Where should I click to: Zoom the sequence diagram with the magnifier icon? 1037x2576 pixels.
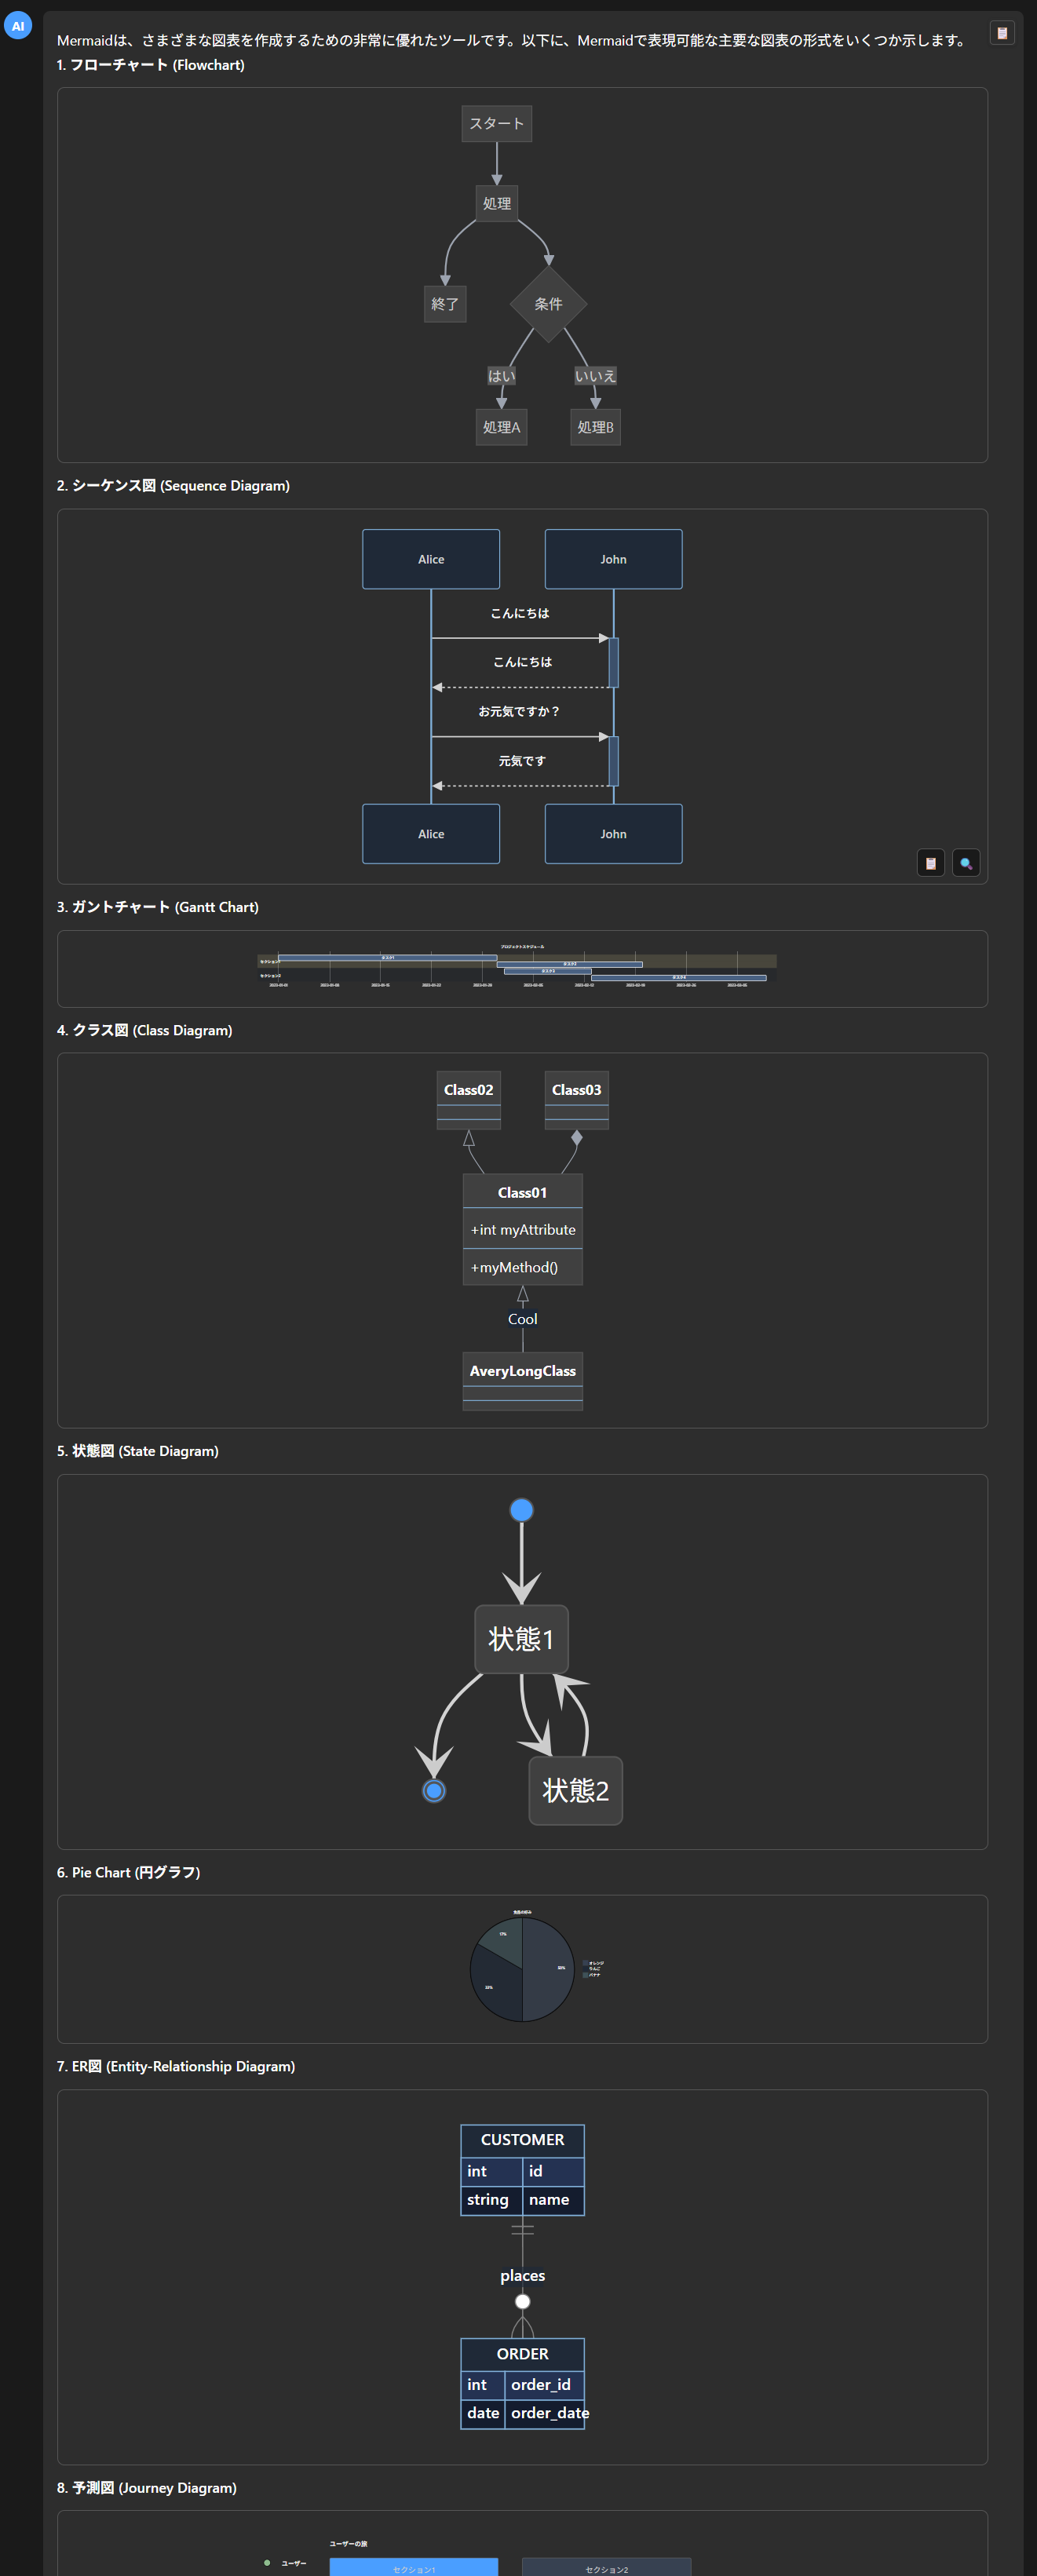(x=965, y=863)
